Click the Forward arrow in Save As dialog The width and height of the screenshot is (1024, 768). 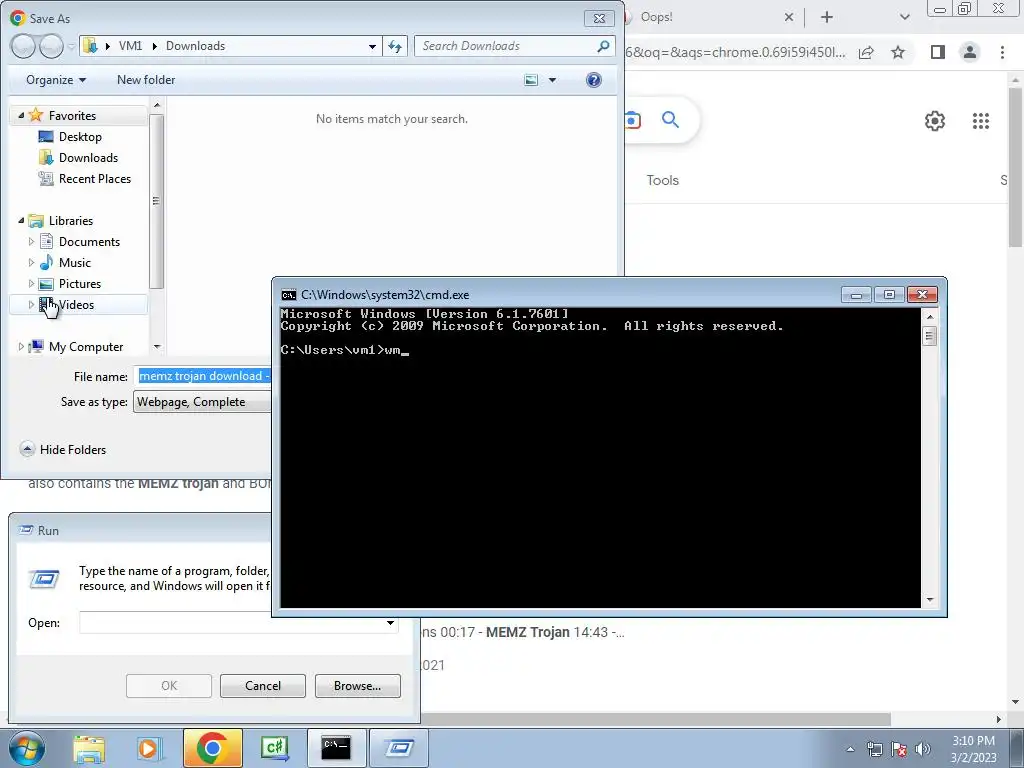[x=51, y=46]
